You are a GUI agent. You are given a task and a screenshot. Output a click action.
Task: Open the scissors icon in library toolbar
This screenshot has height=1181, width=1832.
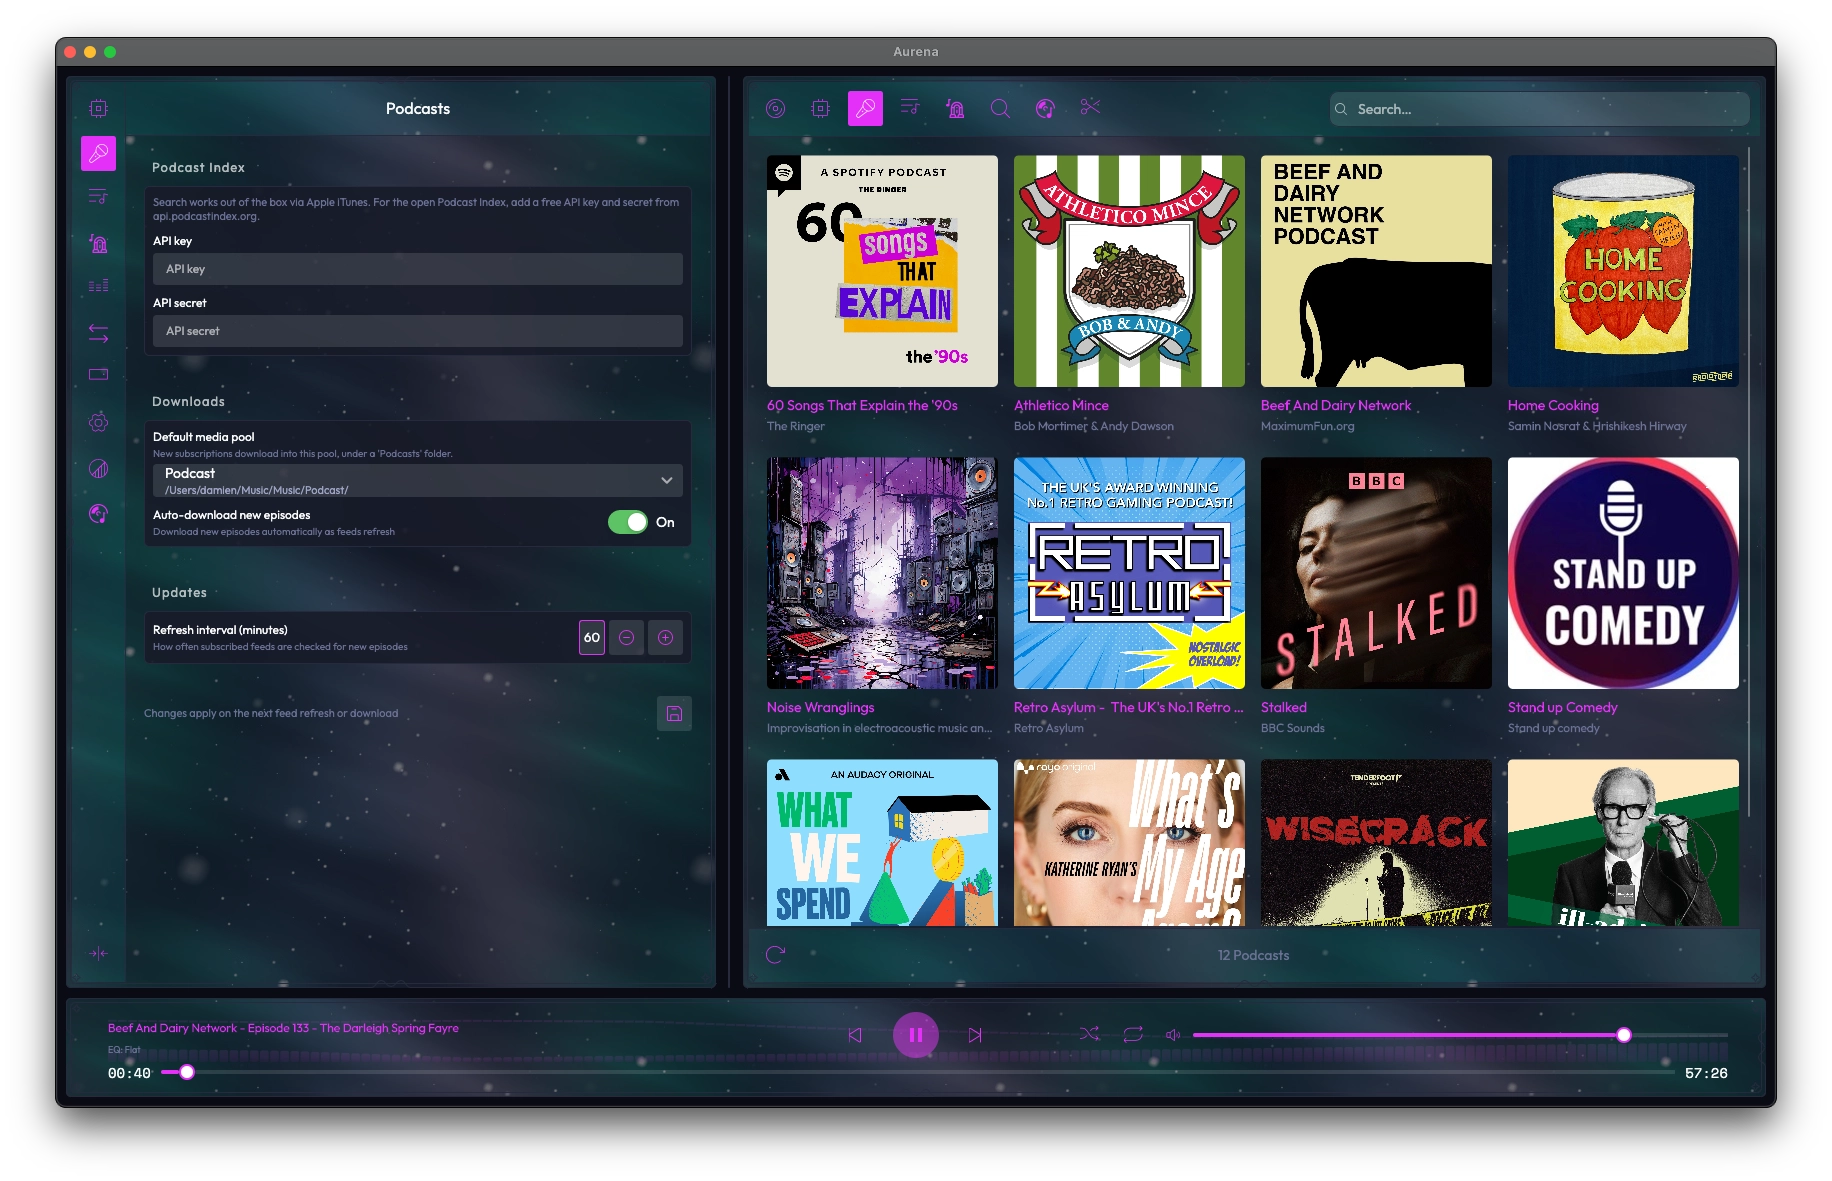click(x=1090, y=106)
